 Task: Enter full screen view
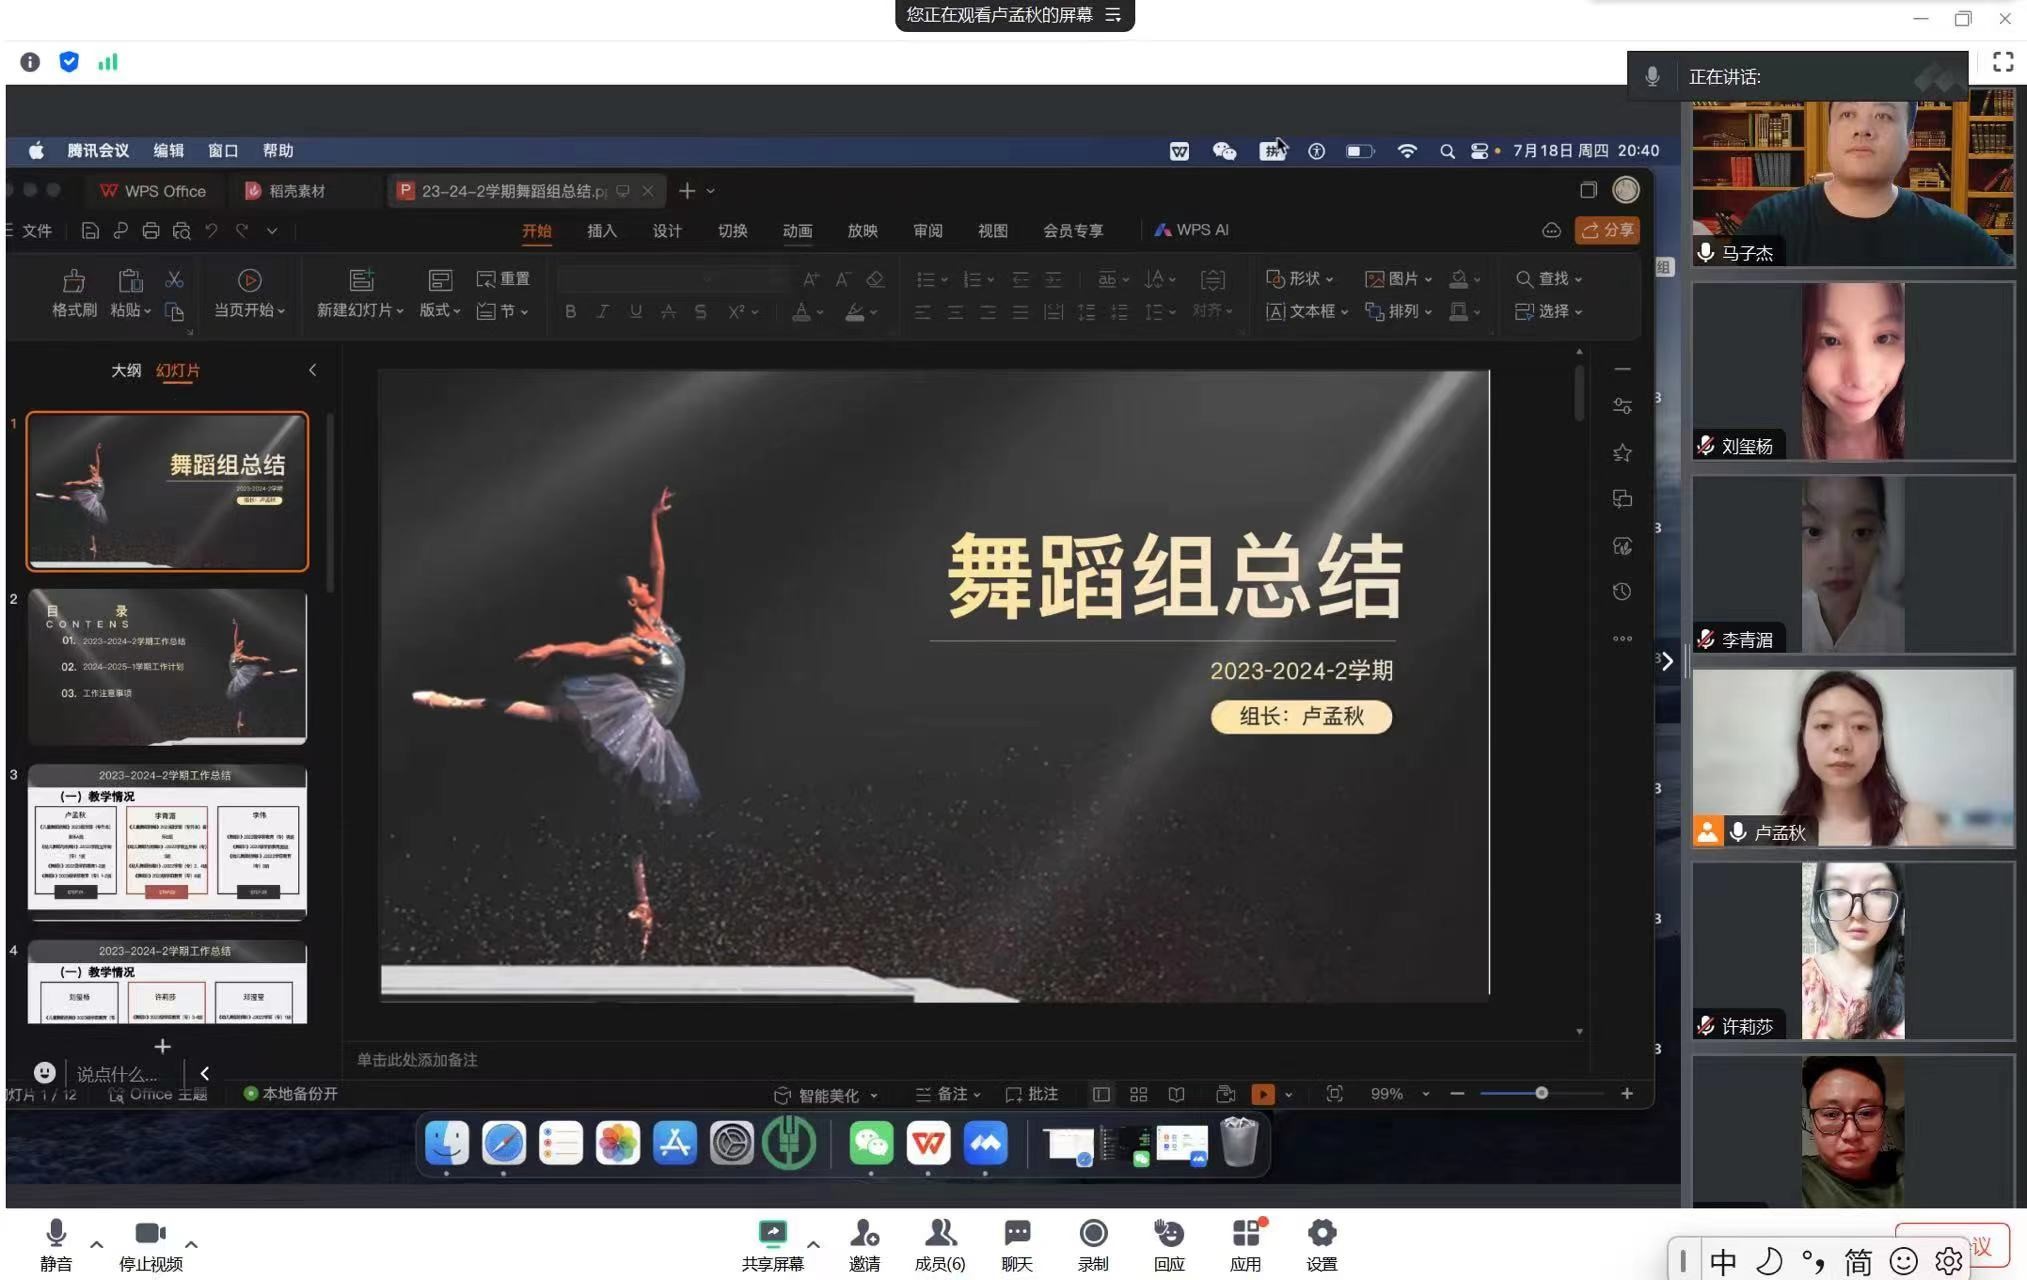2002,62
